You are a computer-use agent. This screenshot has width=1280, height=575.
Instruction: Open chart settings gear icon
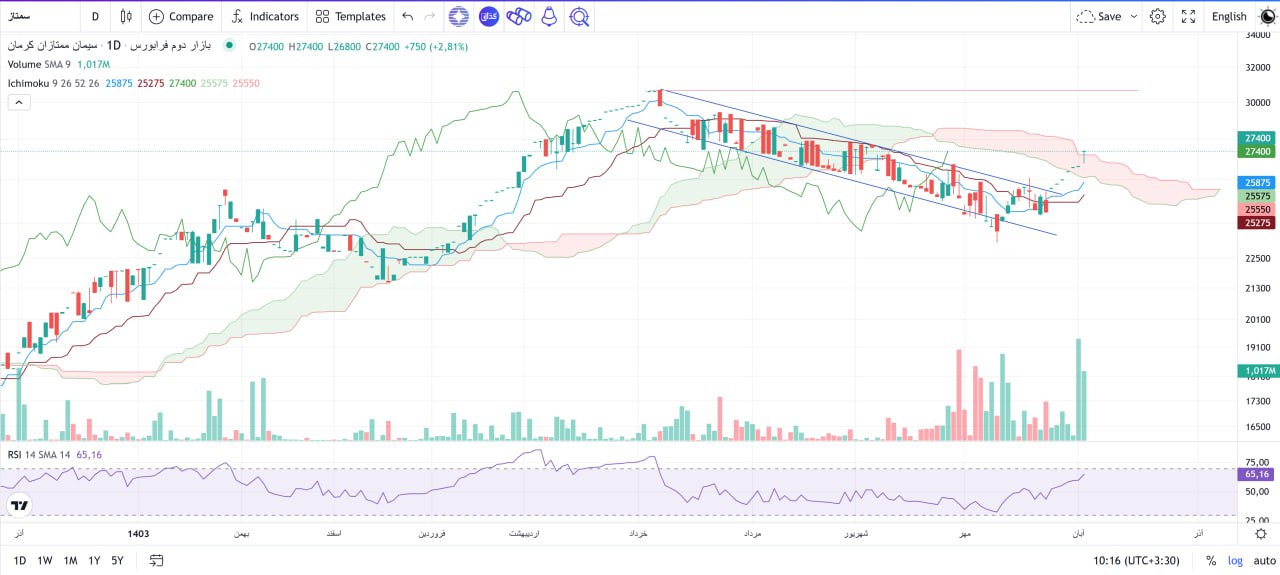[x=1158, y=16]
